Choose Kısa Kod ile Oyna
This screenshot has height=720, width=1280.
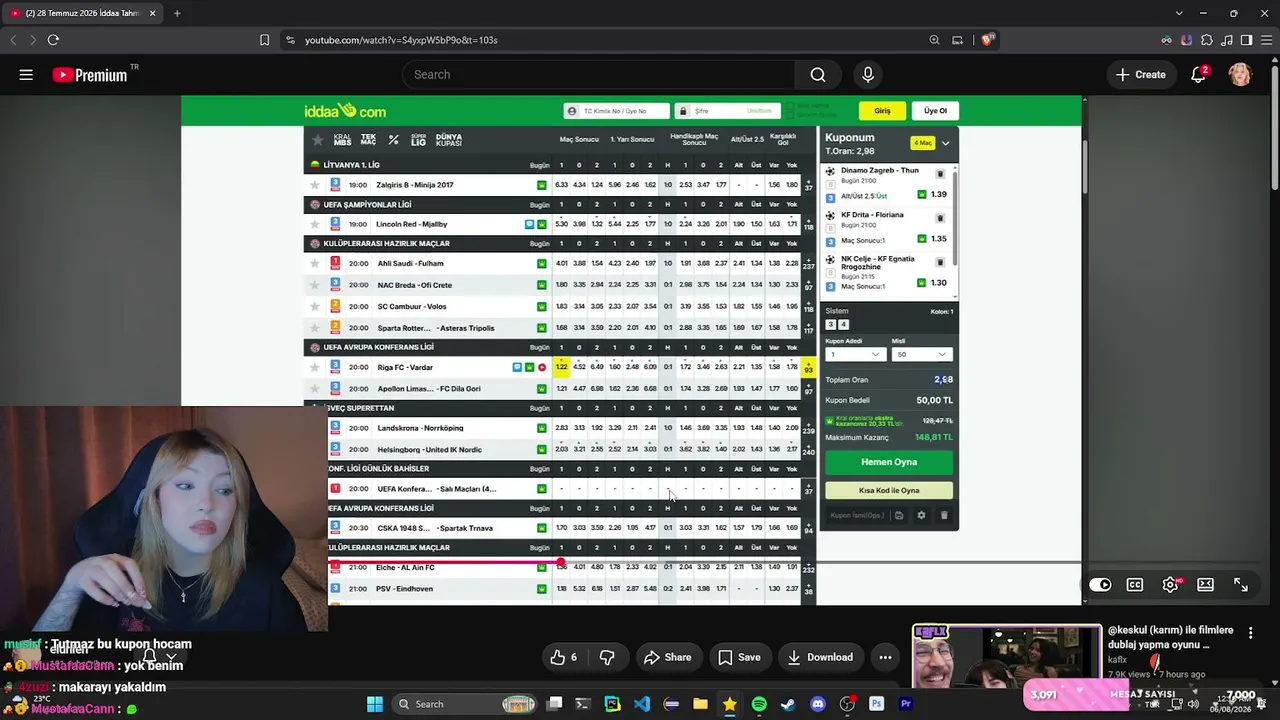[889, 490]
